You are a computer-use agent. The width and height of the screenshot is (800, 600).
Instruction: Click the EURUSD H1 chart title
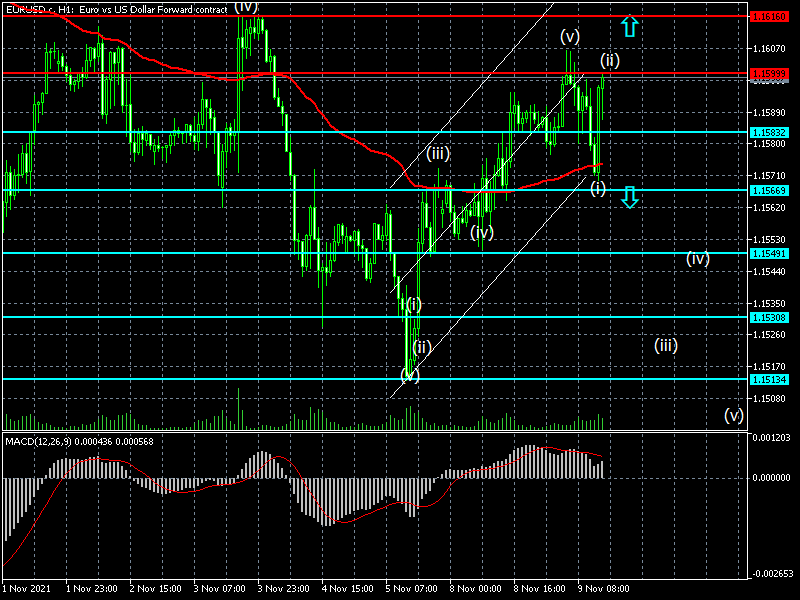pyautogui.click(x=116, y=9)
